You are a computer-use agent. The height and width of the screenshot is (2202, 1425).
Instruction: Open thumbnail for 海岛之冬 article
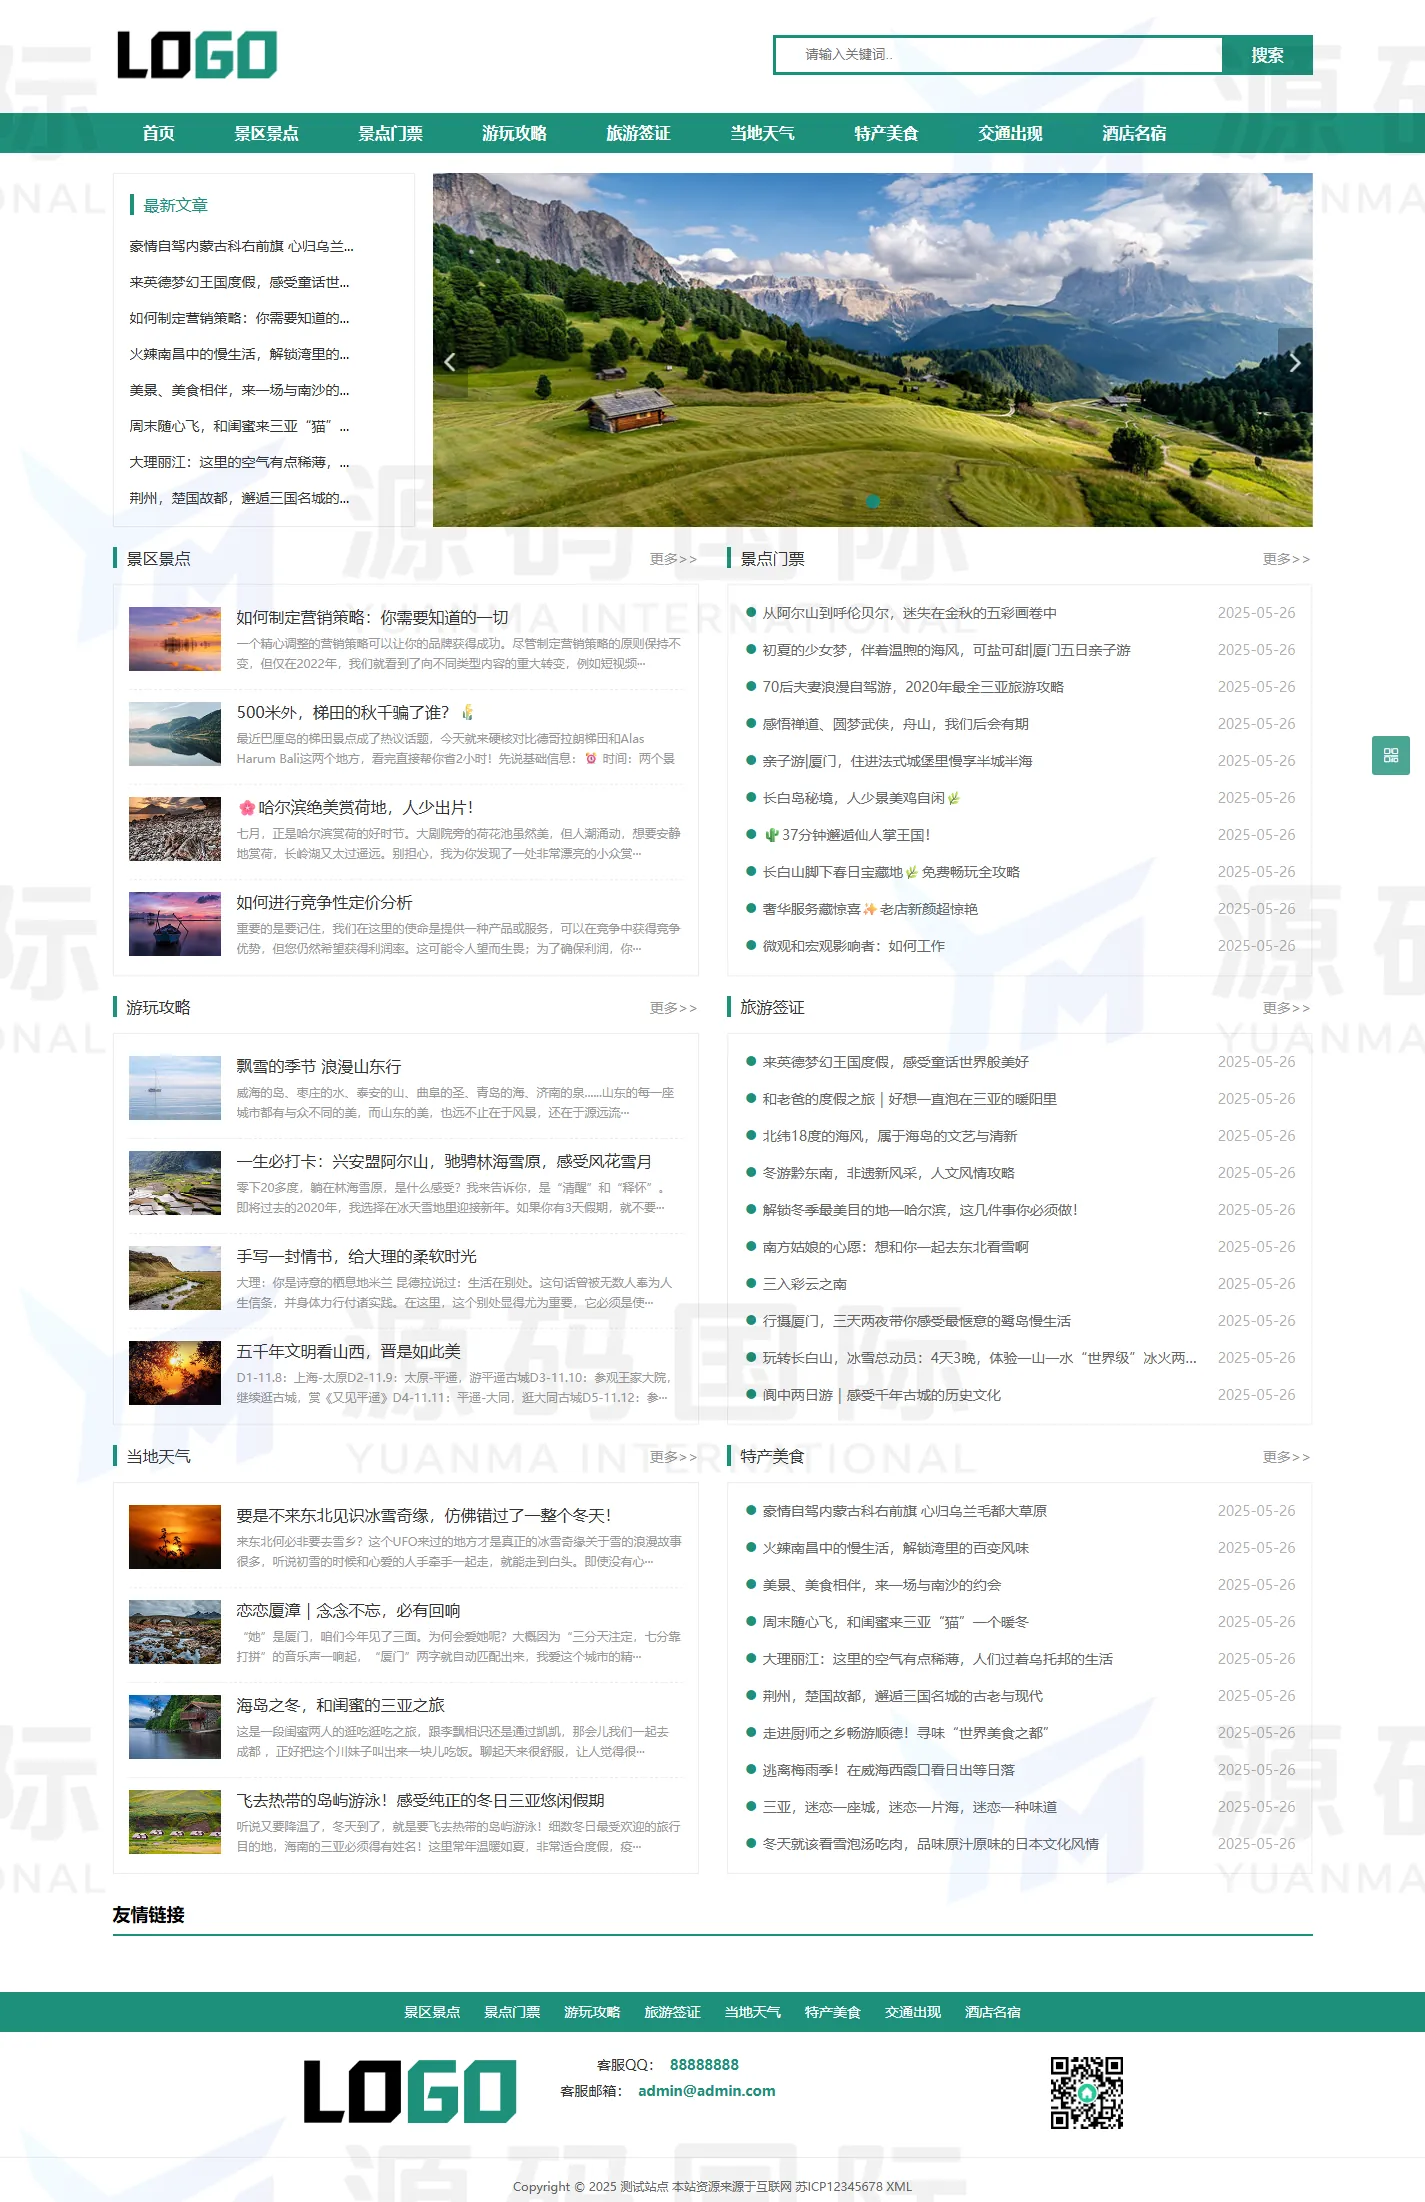175,1727
